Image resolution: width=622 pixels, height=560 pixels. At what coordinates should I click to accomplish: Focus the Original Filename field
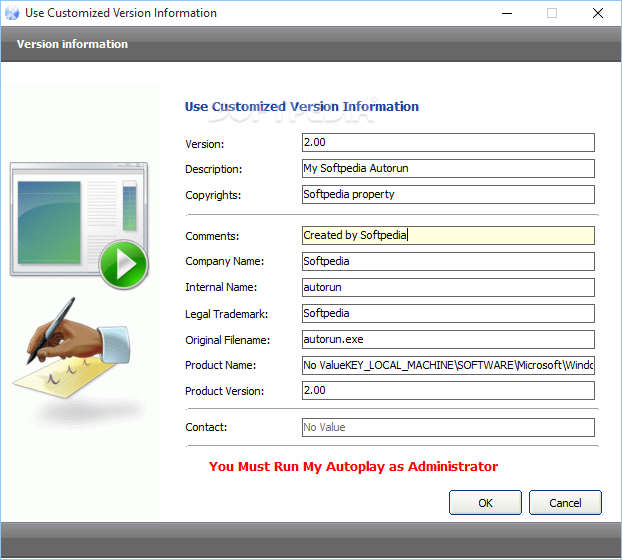click(448, 339)
